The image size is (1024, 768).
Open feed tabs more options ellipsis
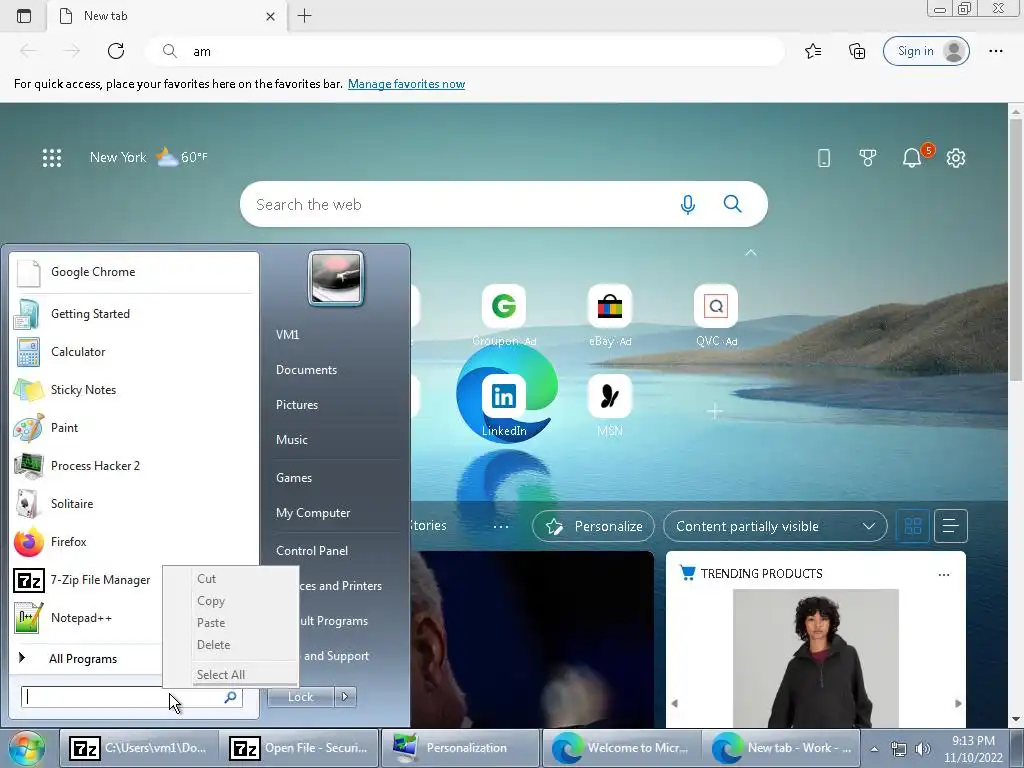click(x=501, y=526)
